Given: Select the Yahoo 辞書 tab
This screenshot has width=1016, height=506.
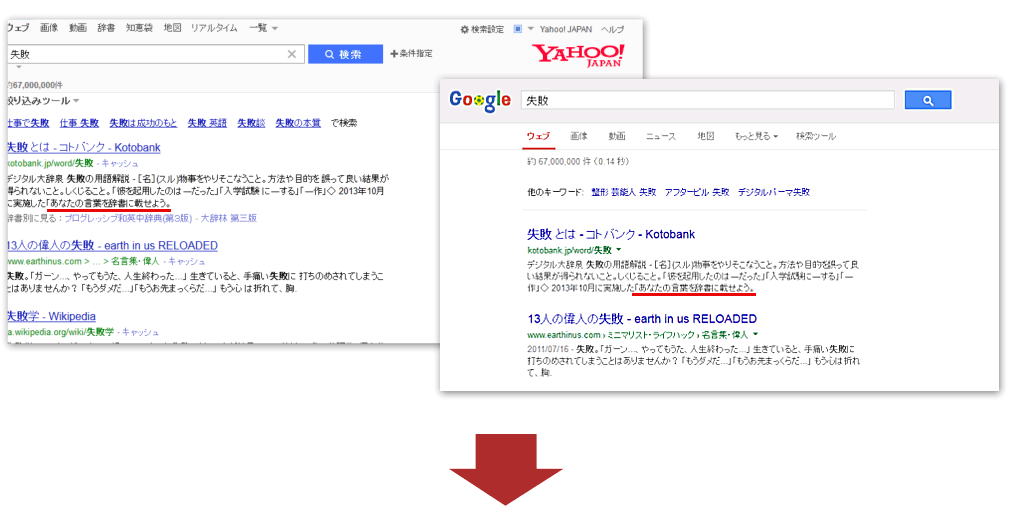Looking at the screenshot, I should [106, 28].
